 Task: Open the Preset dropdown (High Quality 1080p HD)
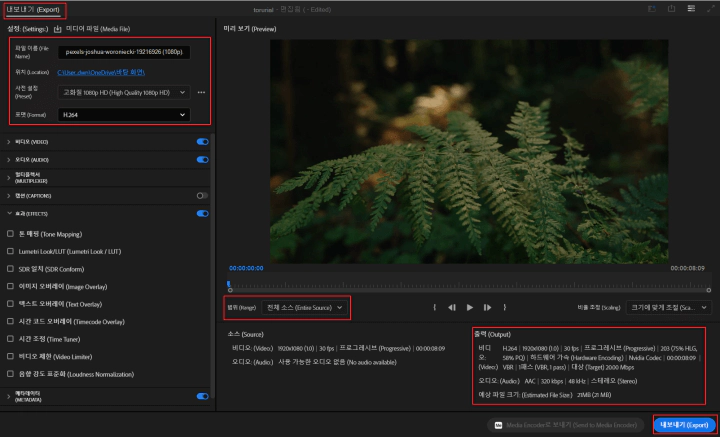click(x=124, y=92)
